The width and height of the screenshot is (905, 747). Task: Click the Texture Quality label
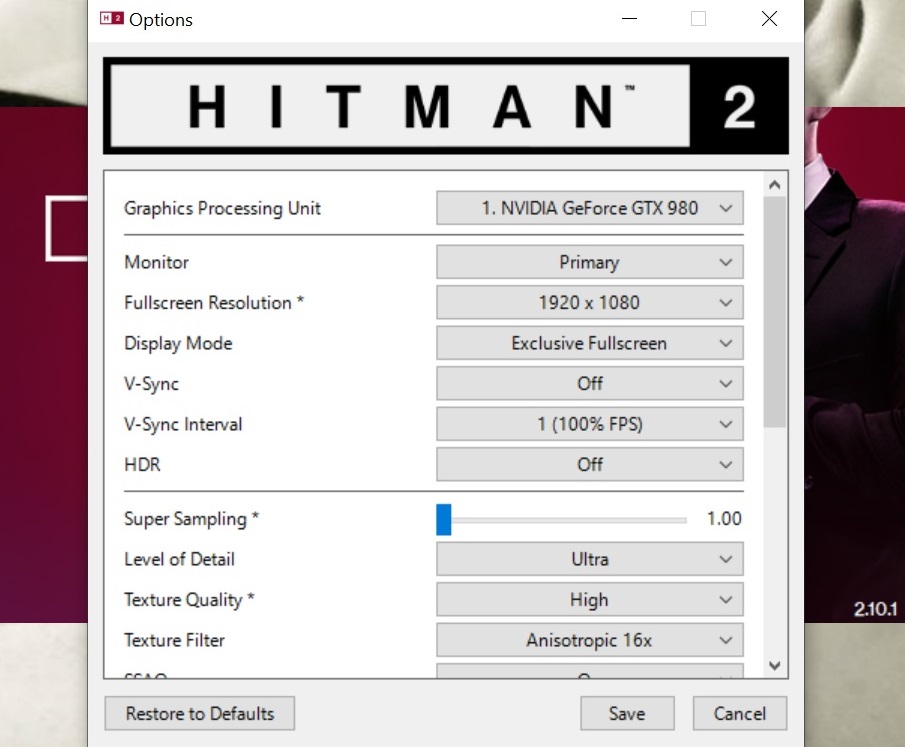click(189, 600)
